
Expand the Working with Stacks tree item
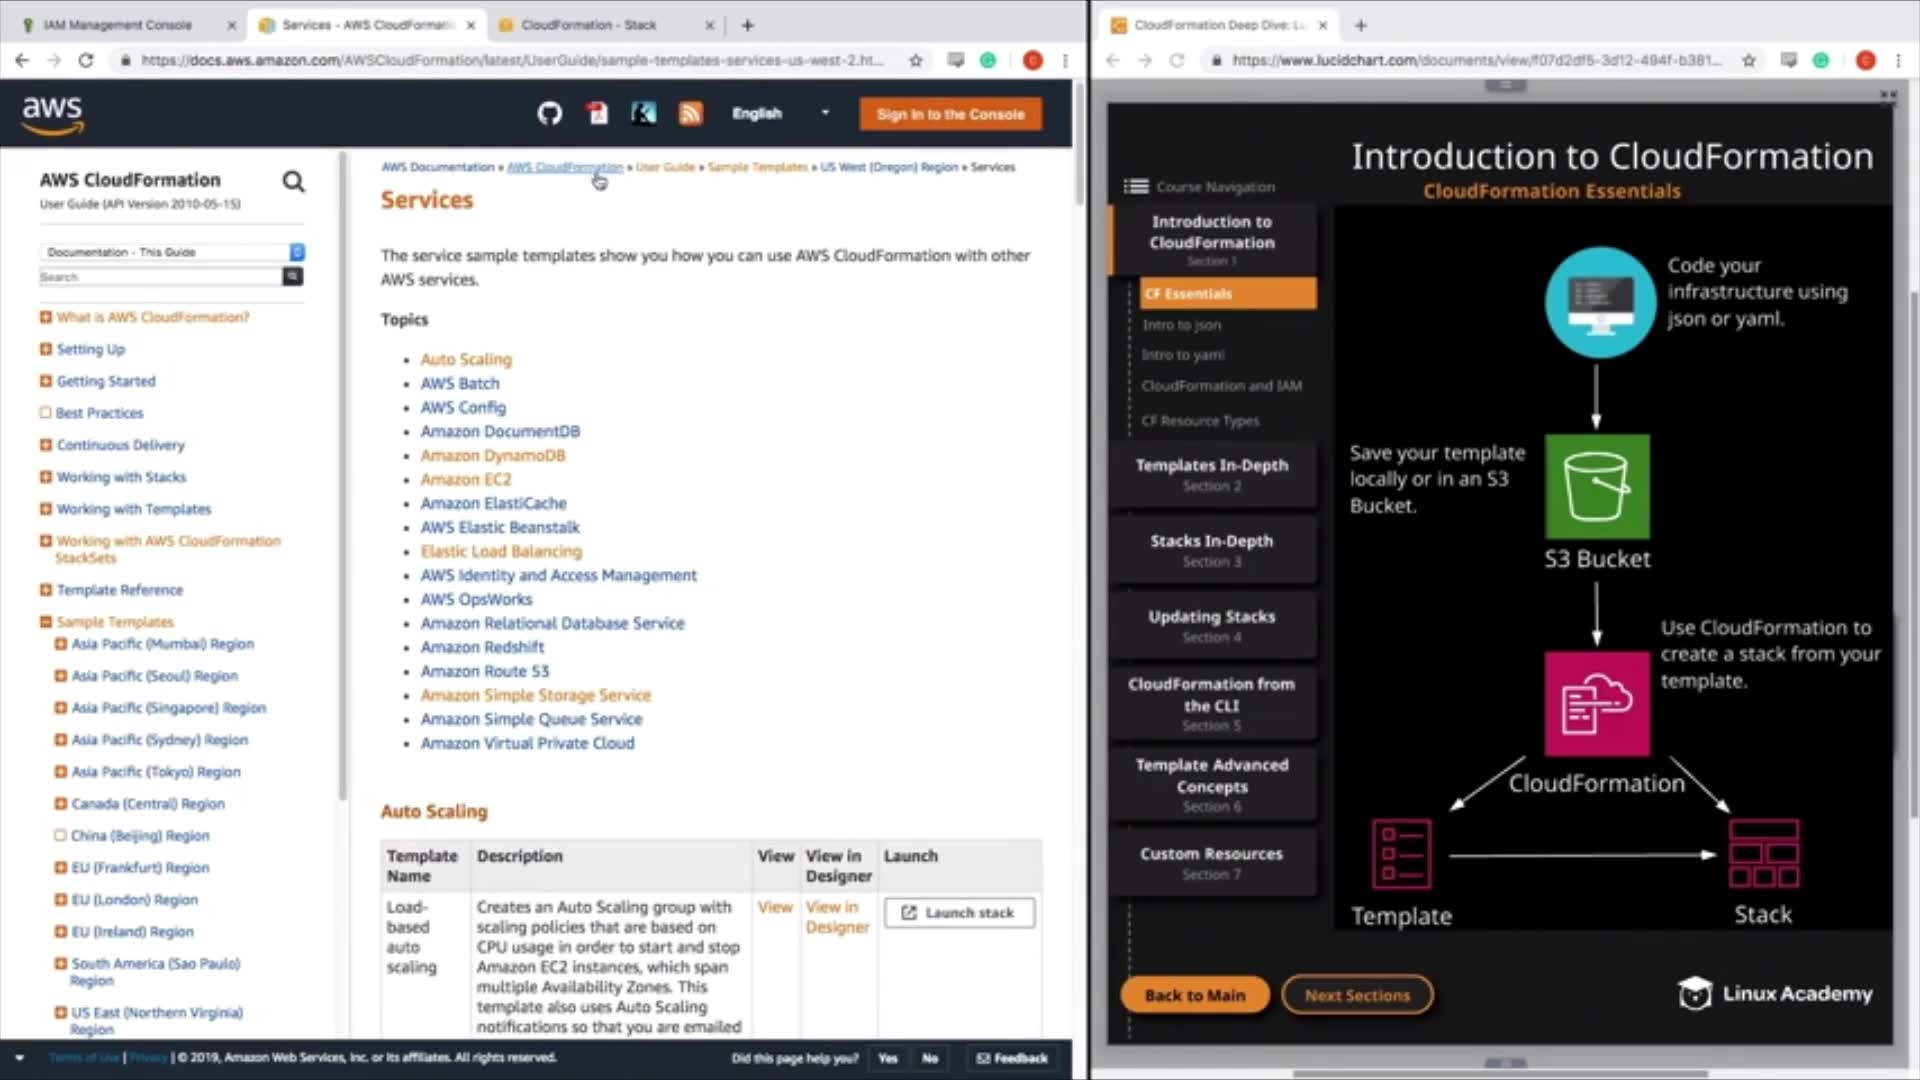(45, 477)
